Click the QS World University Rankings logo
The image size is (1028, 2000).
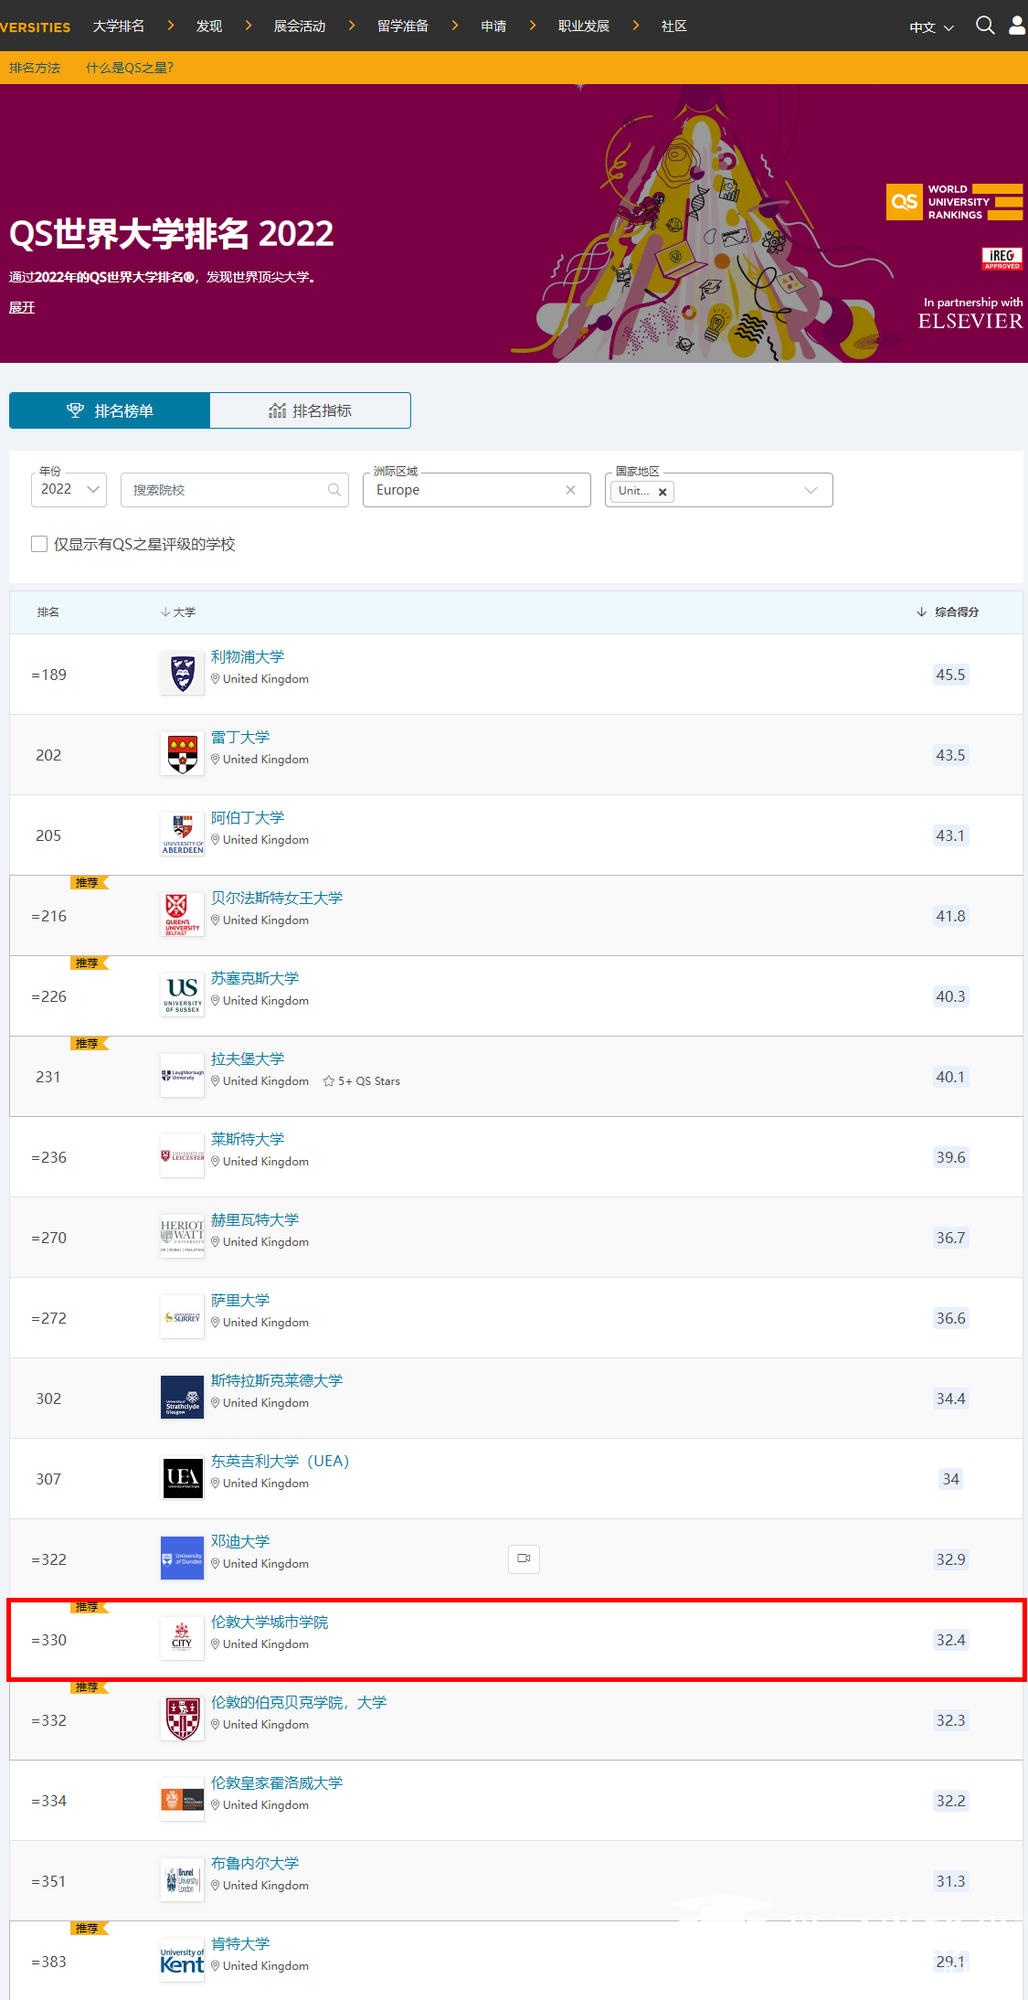[955, 202]
